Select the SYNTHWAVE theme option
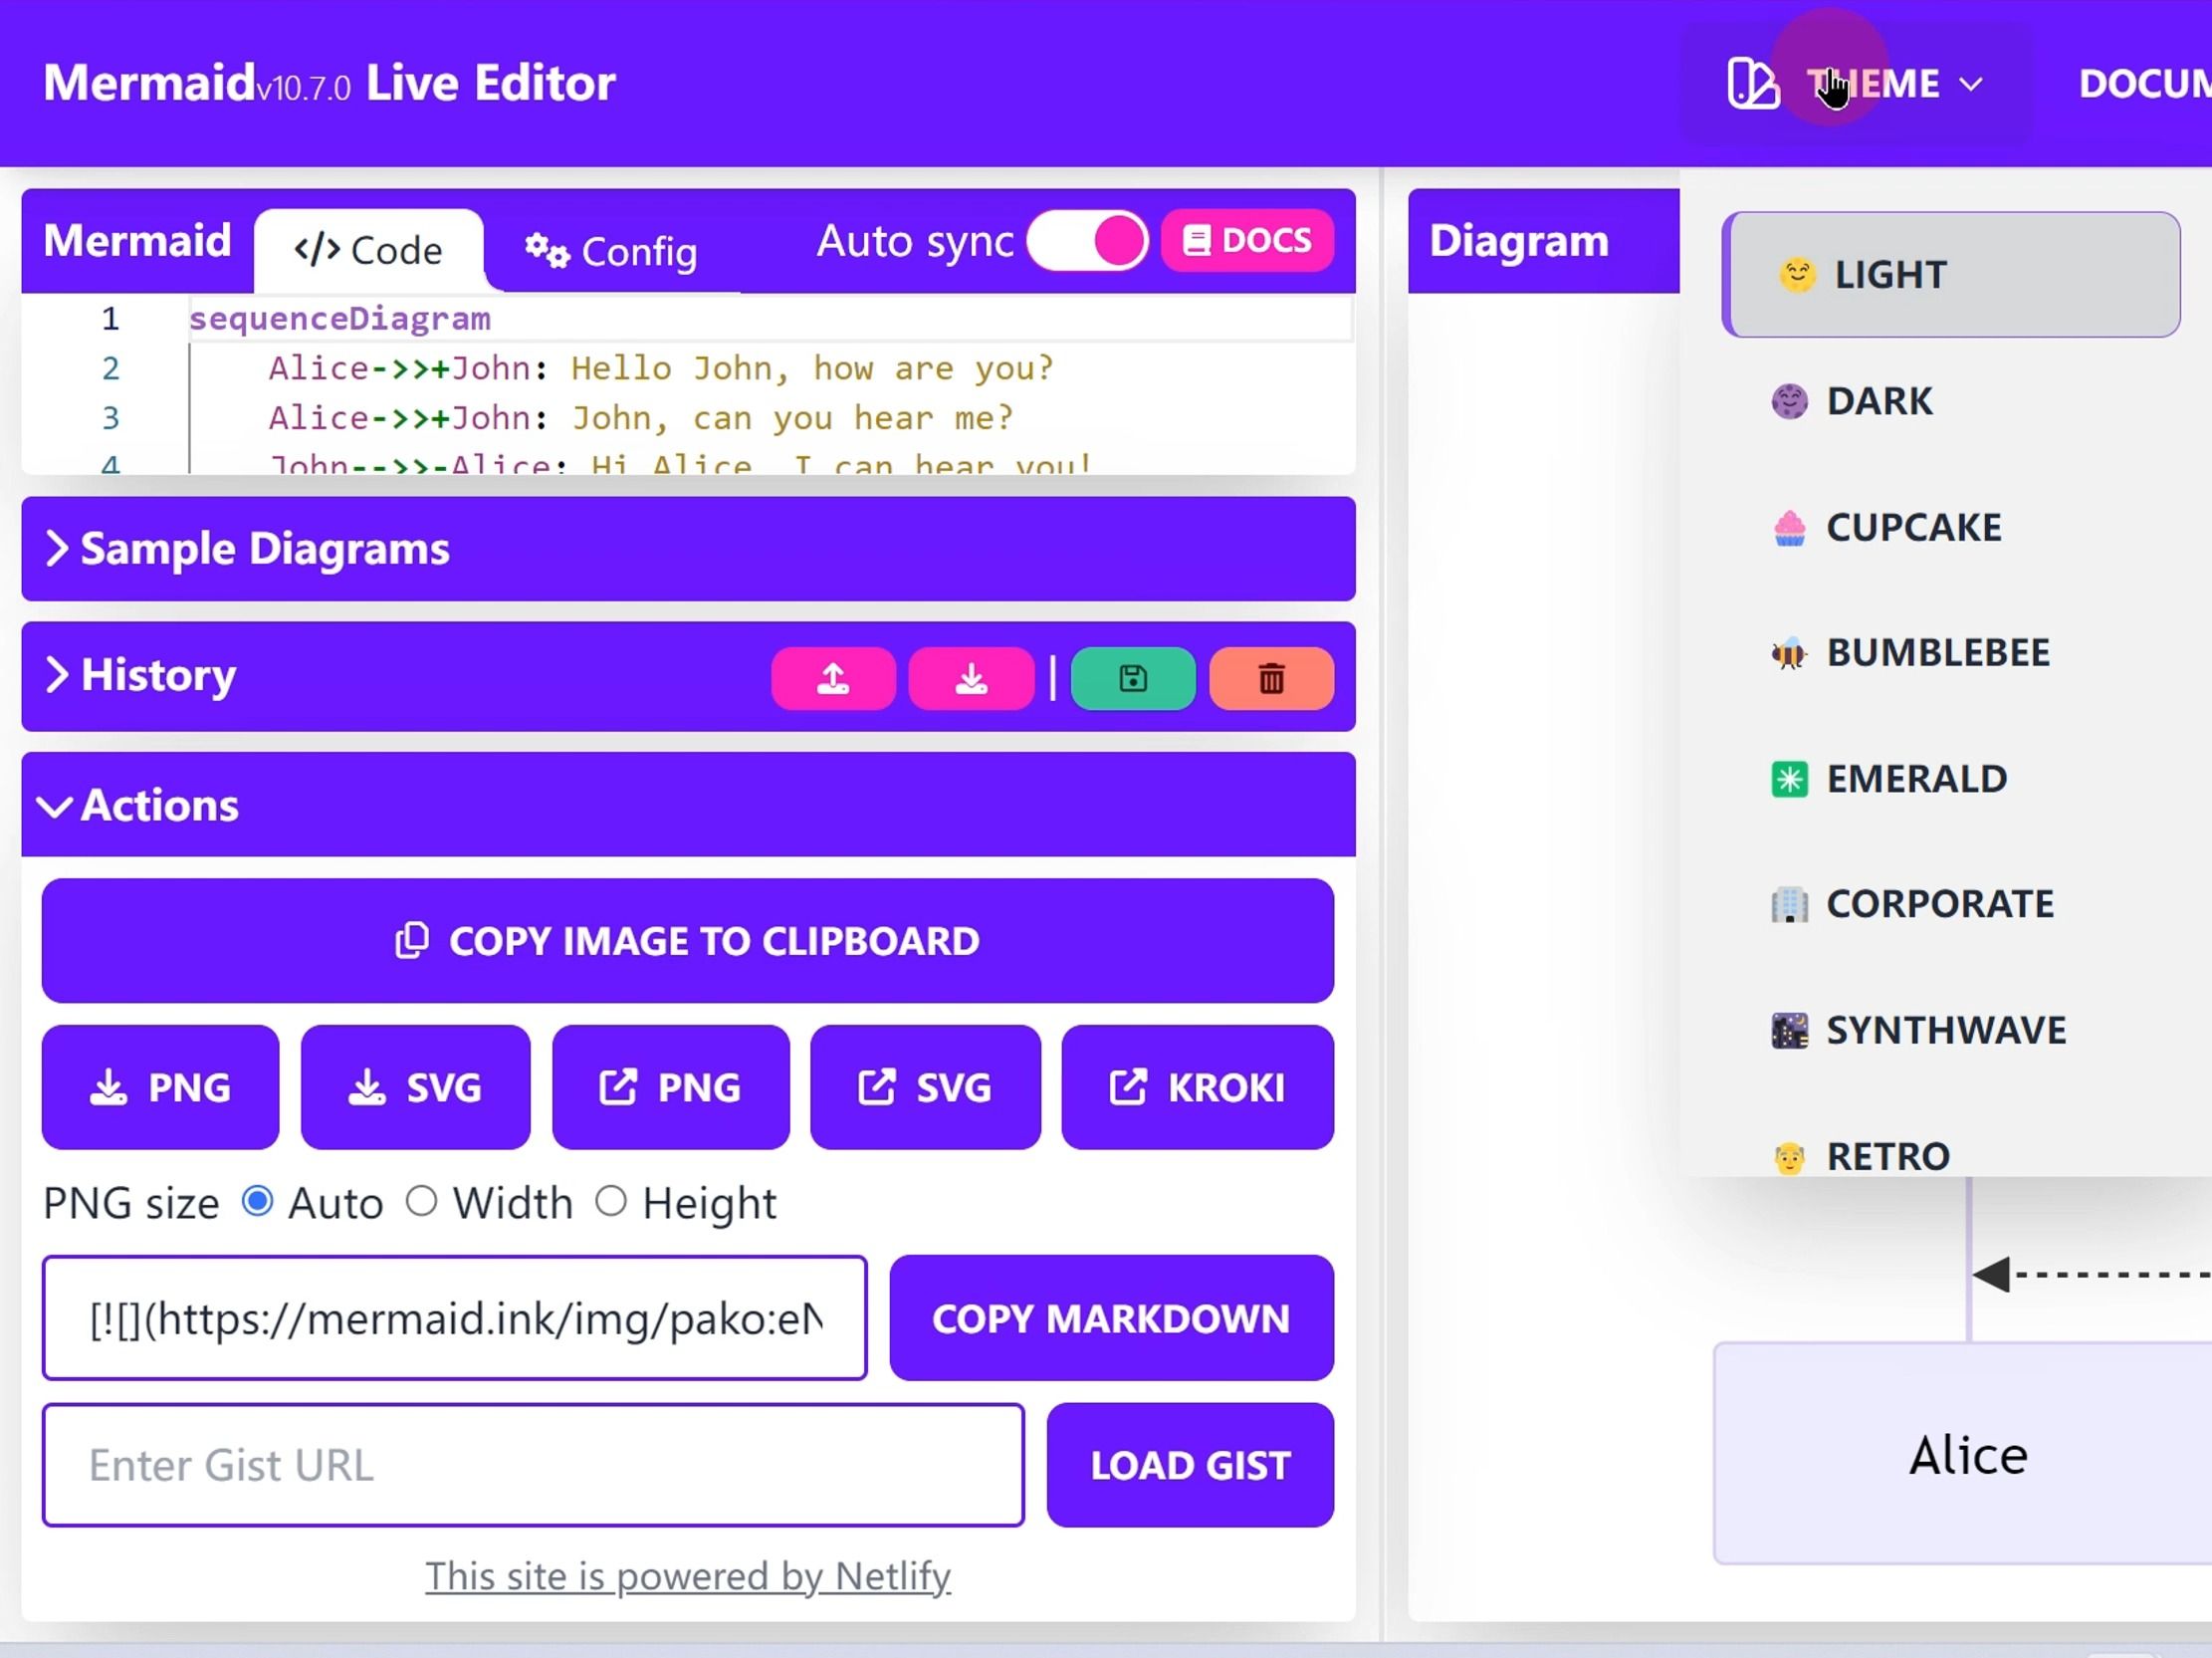Viewport: 2212px width, 1658px height. (1946, 1030)
